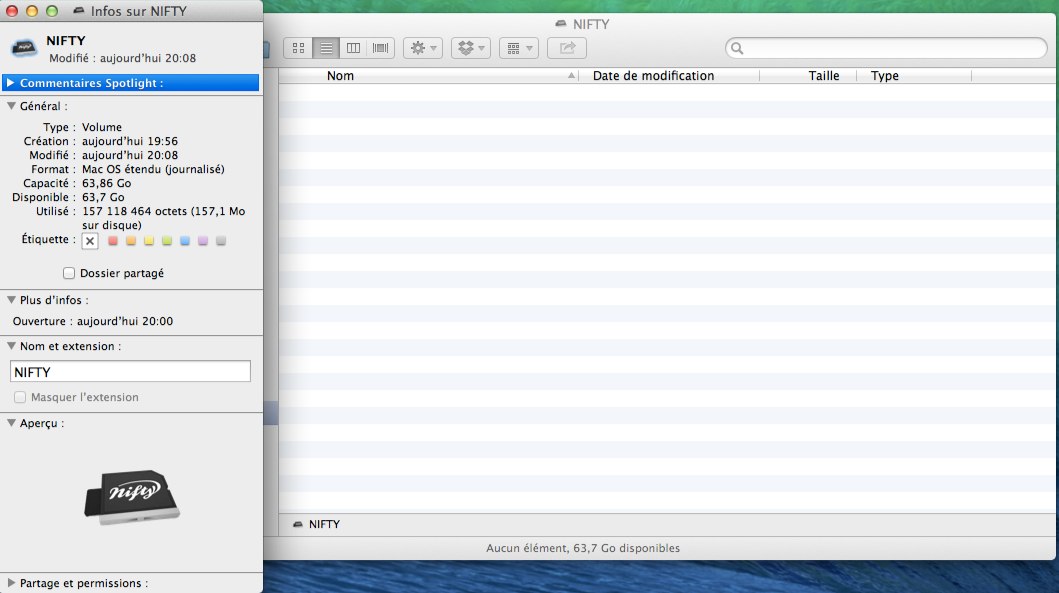Click the Création value aujourd'hui 19:56
The image size is (1059, 593).
tap(130, 141)
